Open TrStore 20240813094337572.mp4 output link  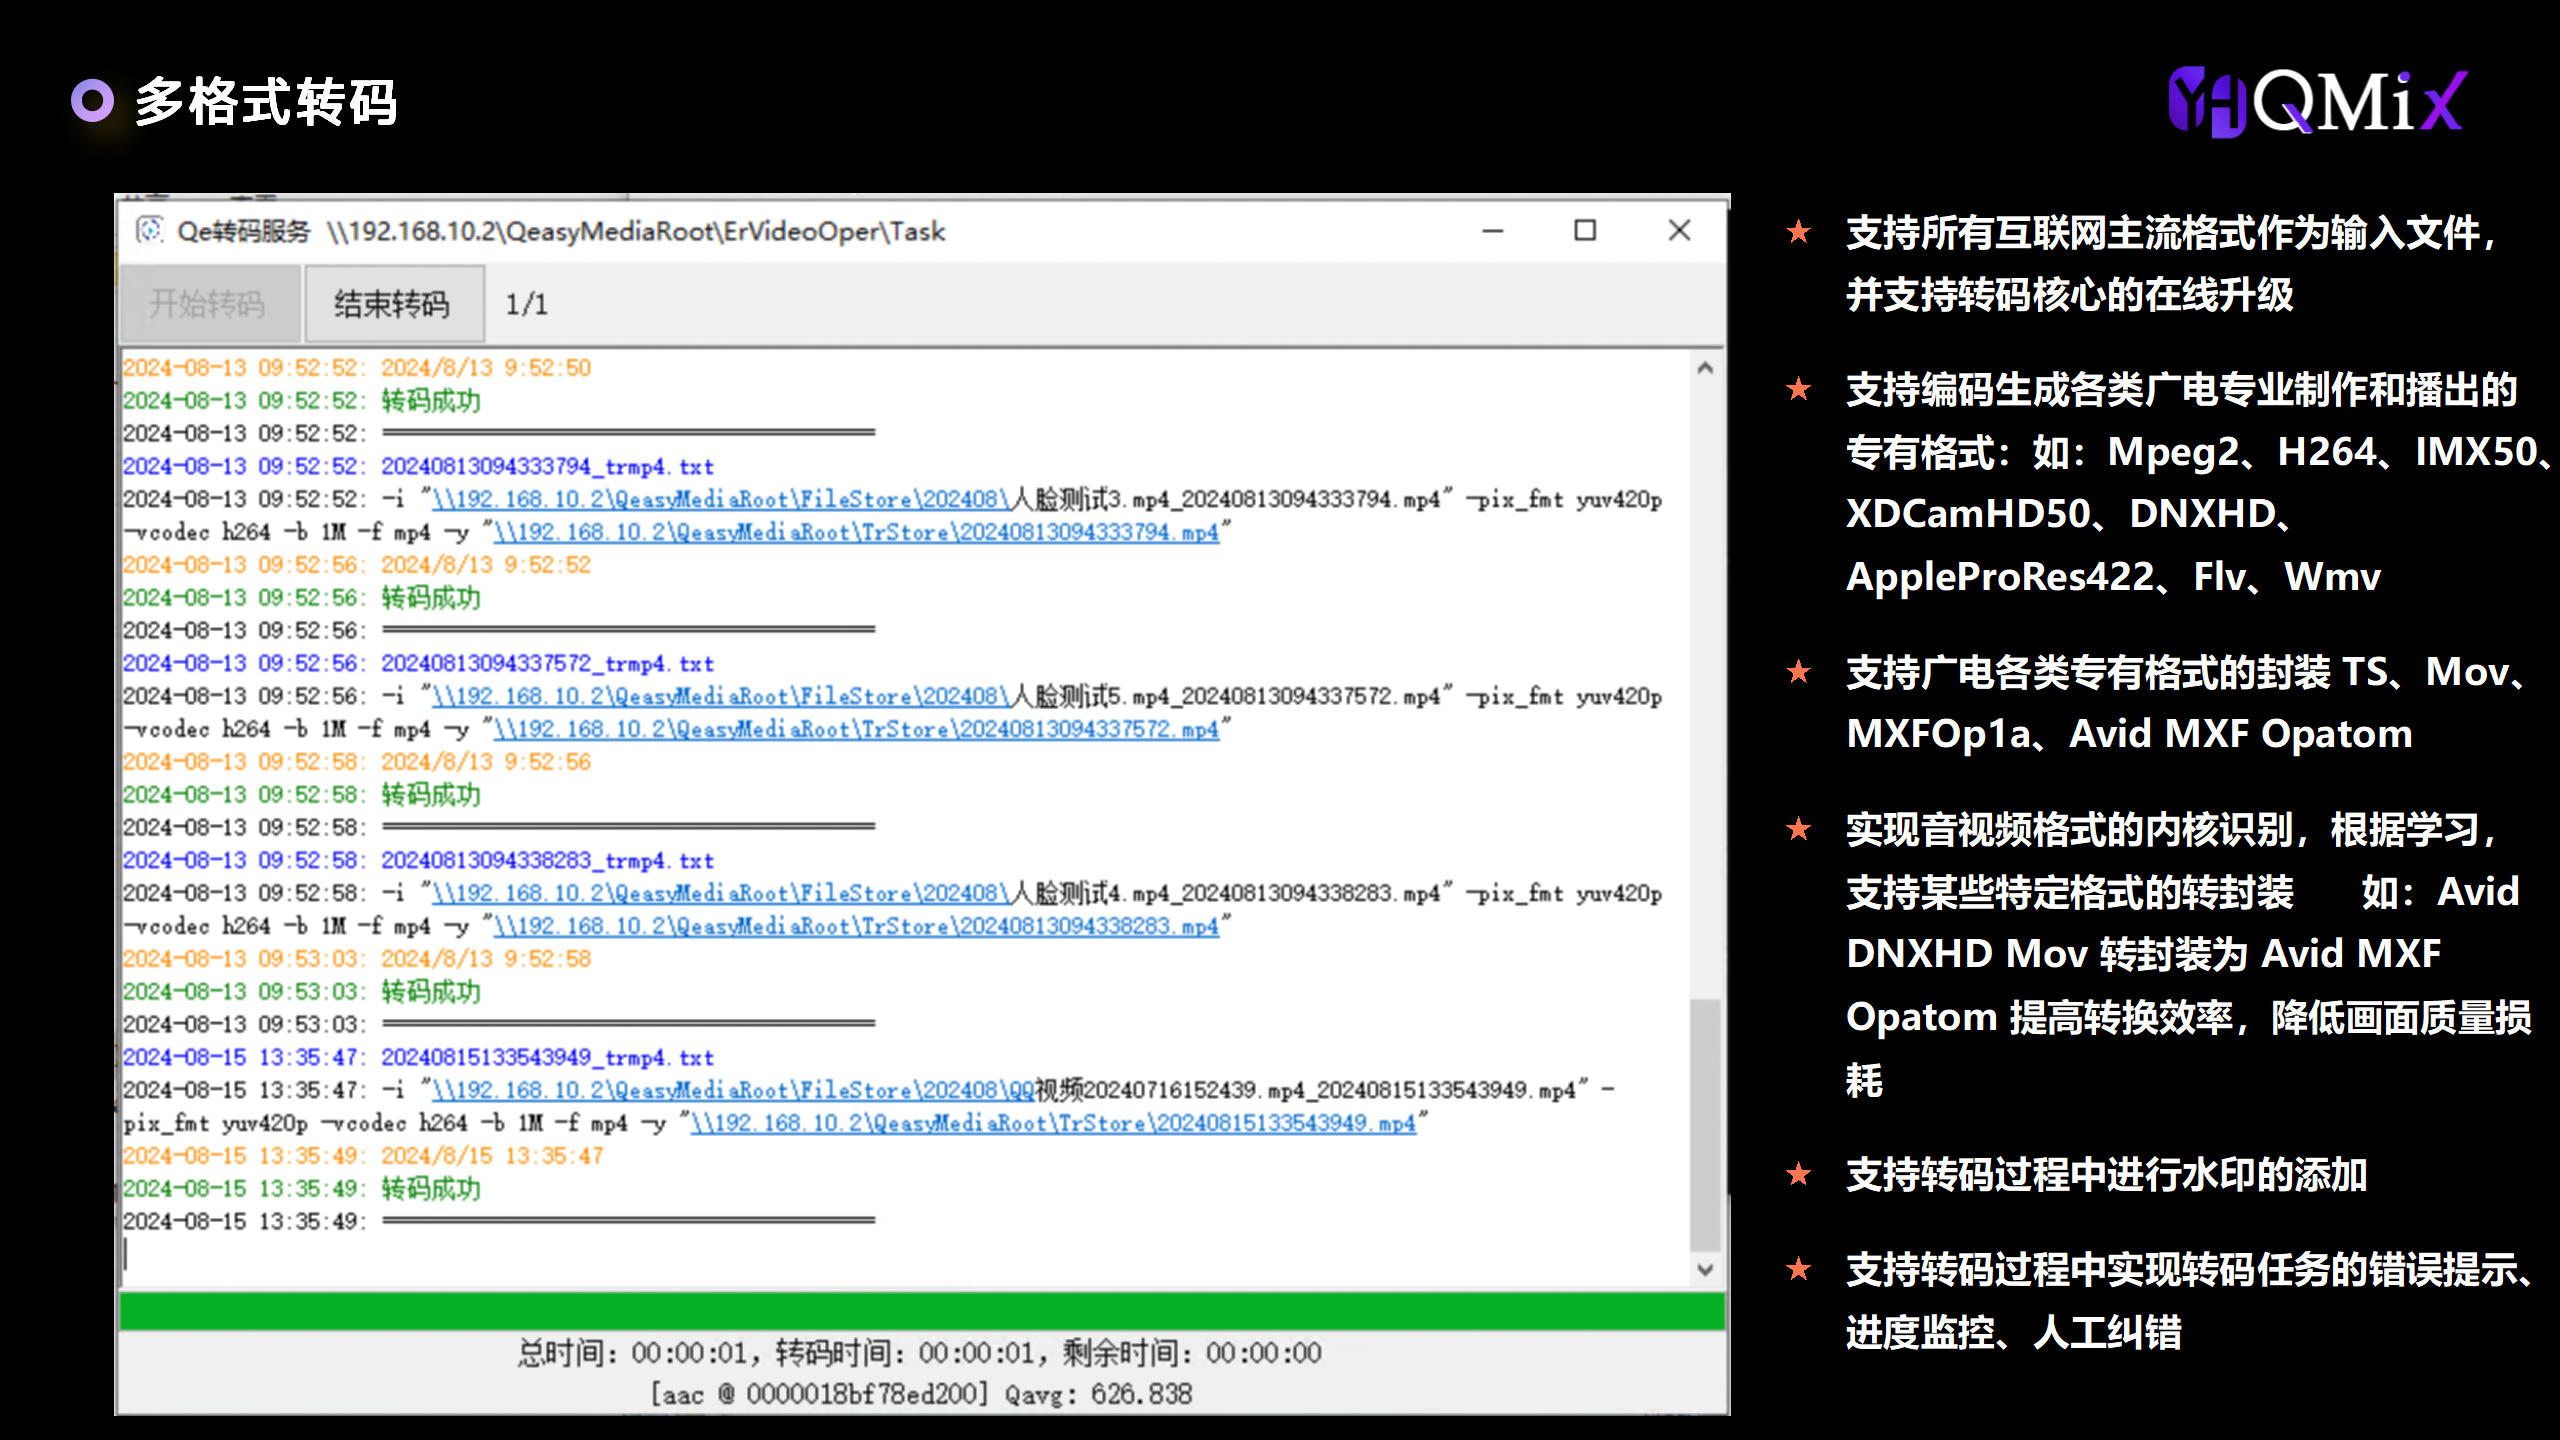[x=856, y=730]
